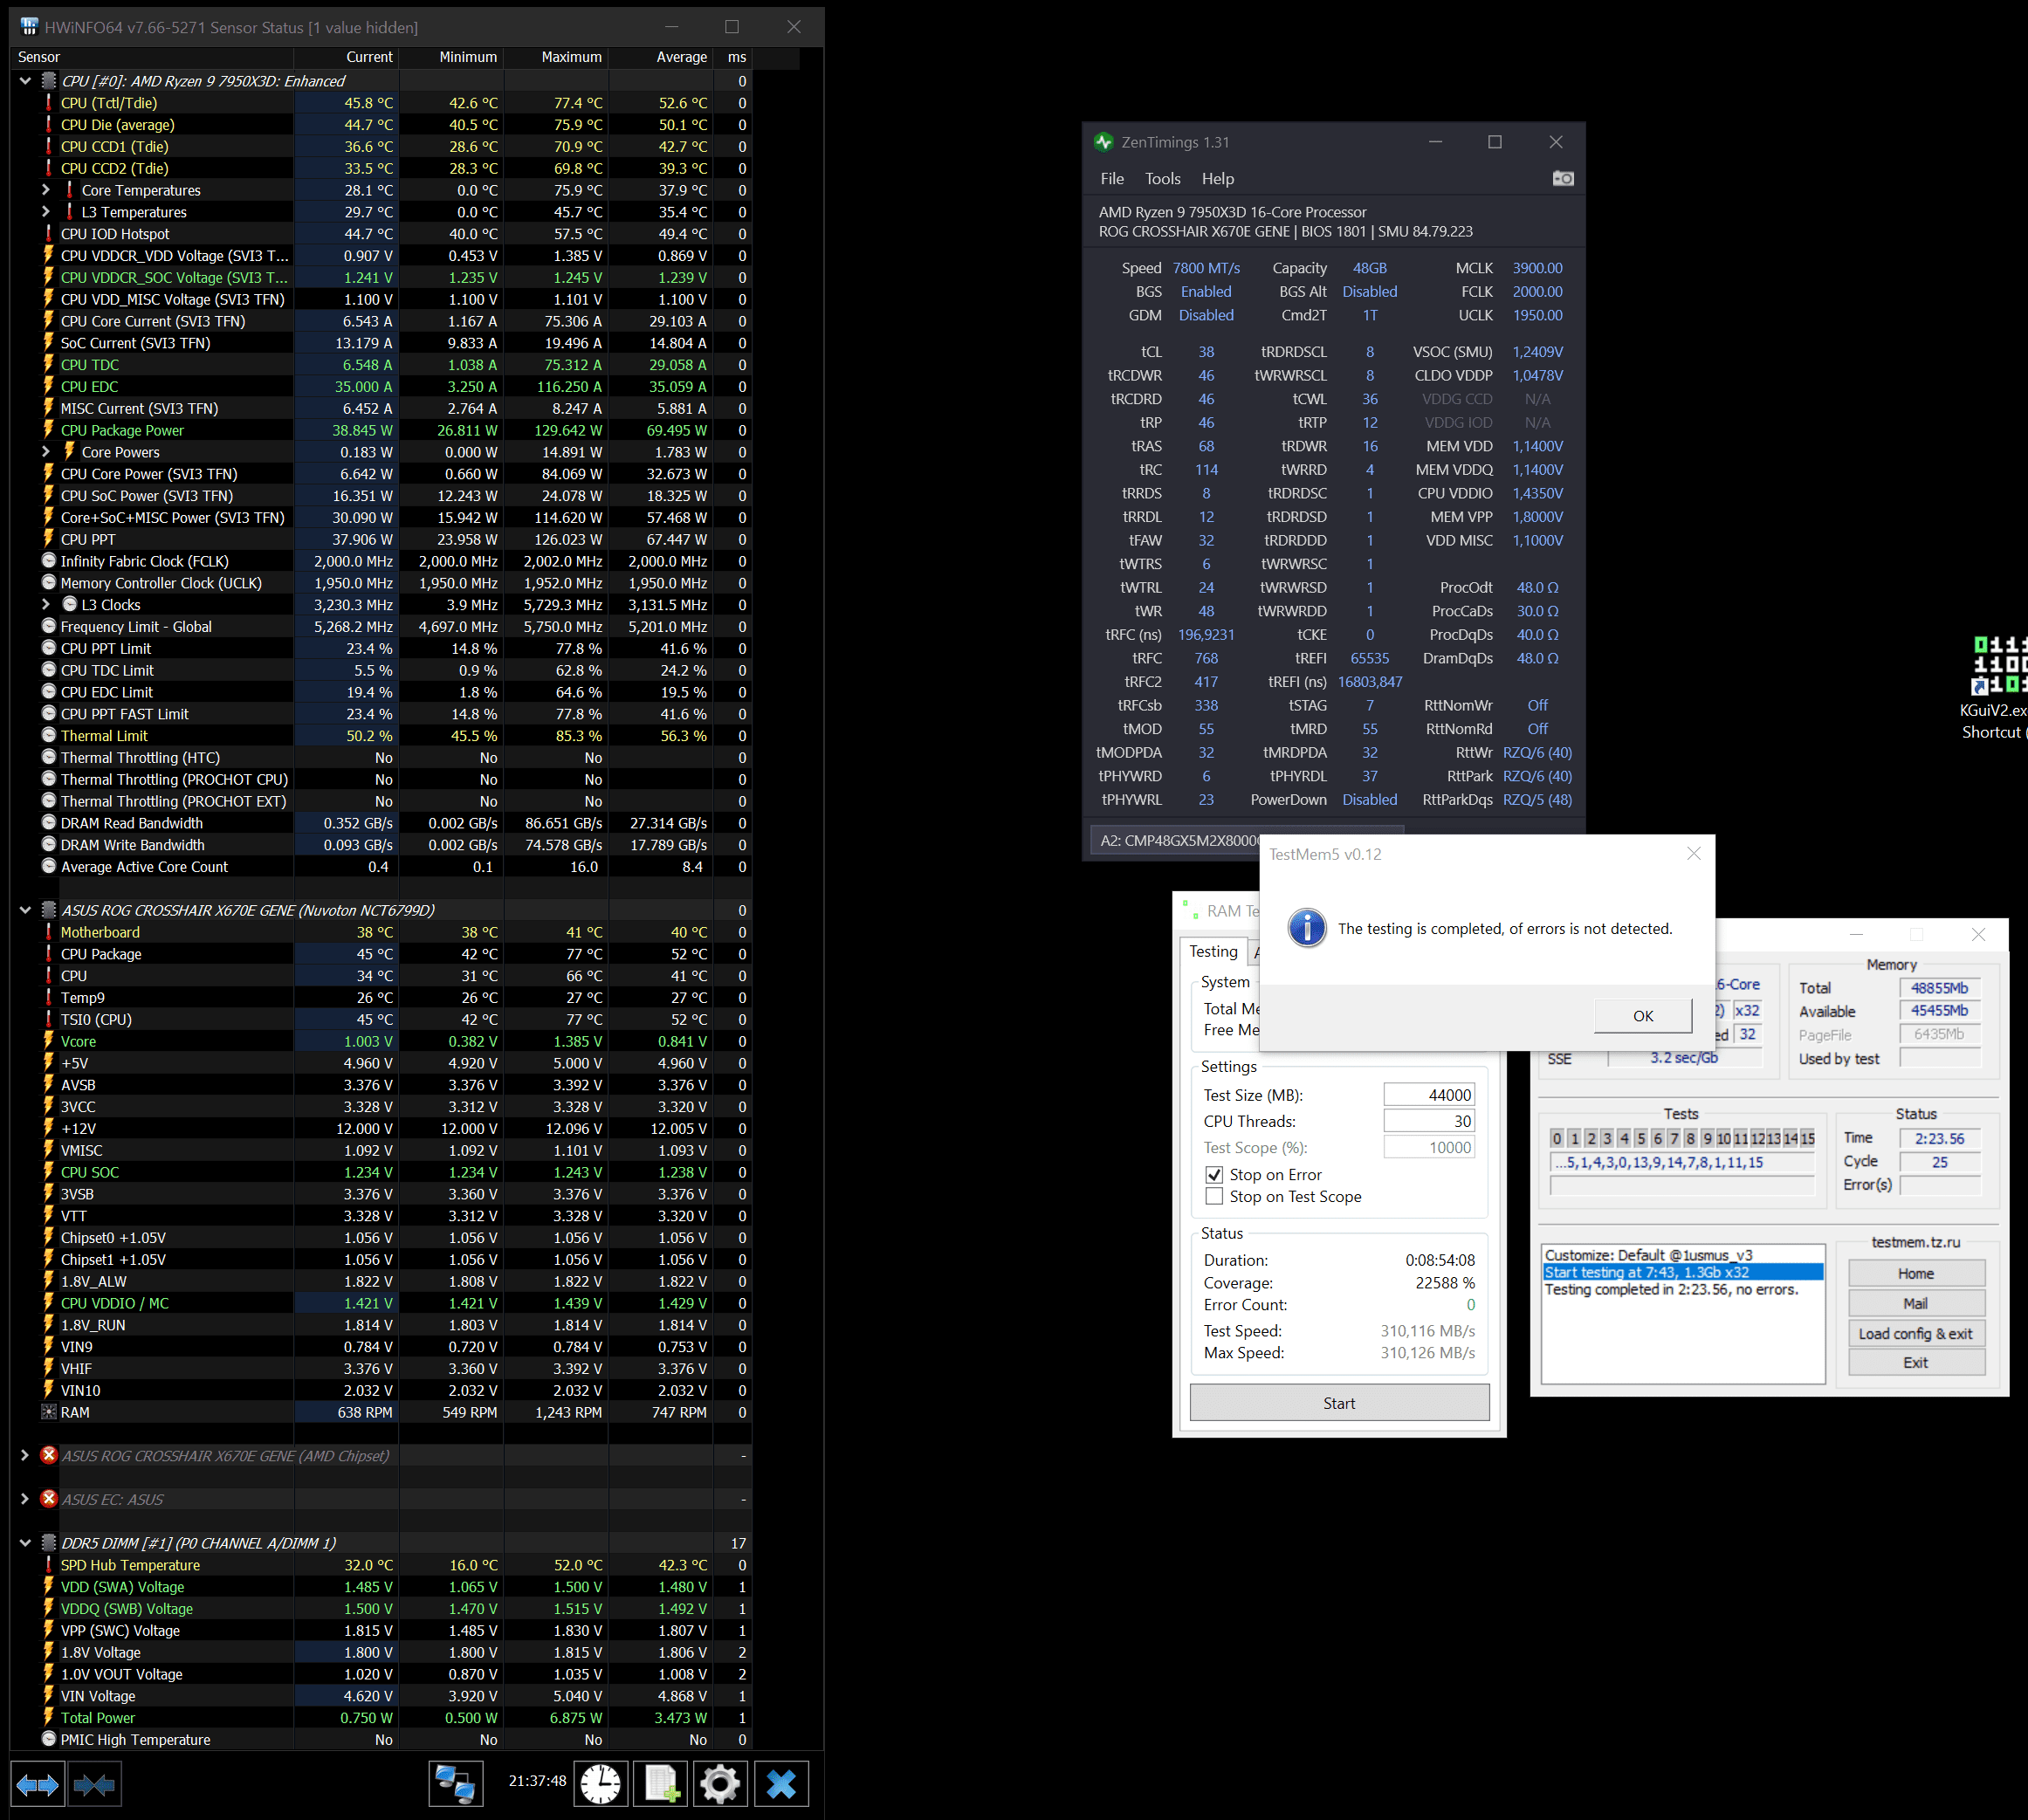Screen dimensions: 2028x1820
Task: Click the tRFC (ns) value 196,9231 in ZenTimings
Action: pyautogui.click(x=1206, y=634)
